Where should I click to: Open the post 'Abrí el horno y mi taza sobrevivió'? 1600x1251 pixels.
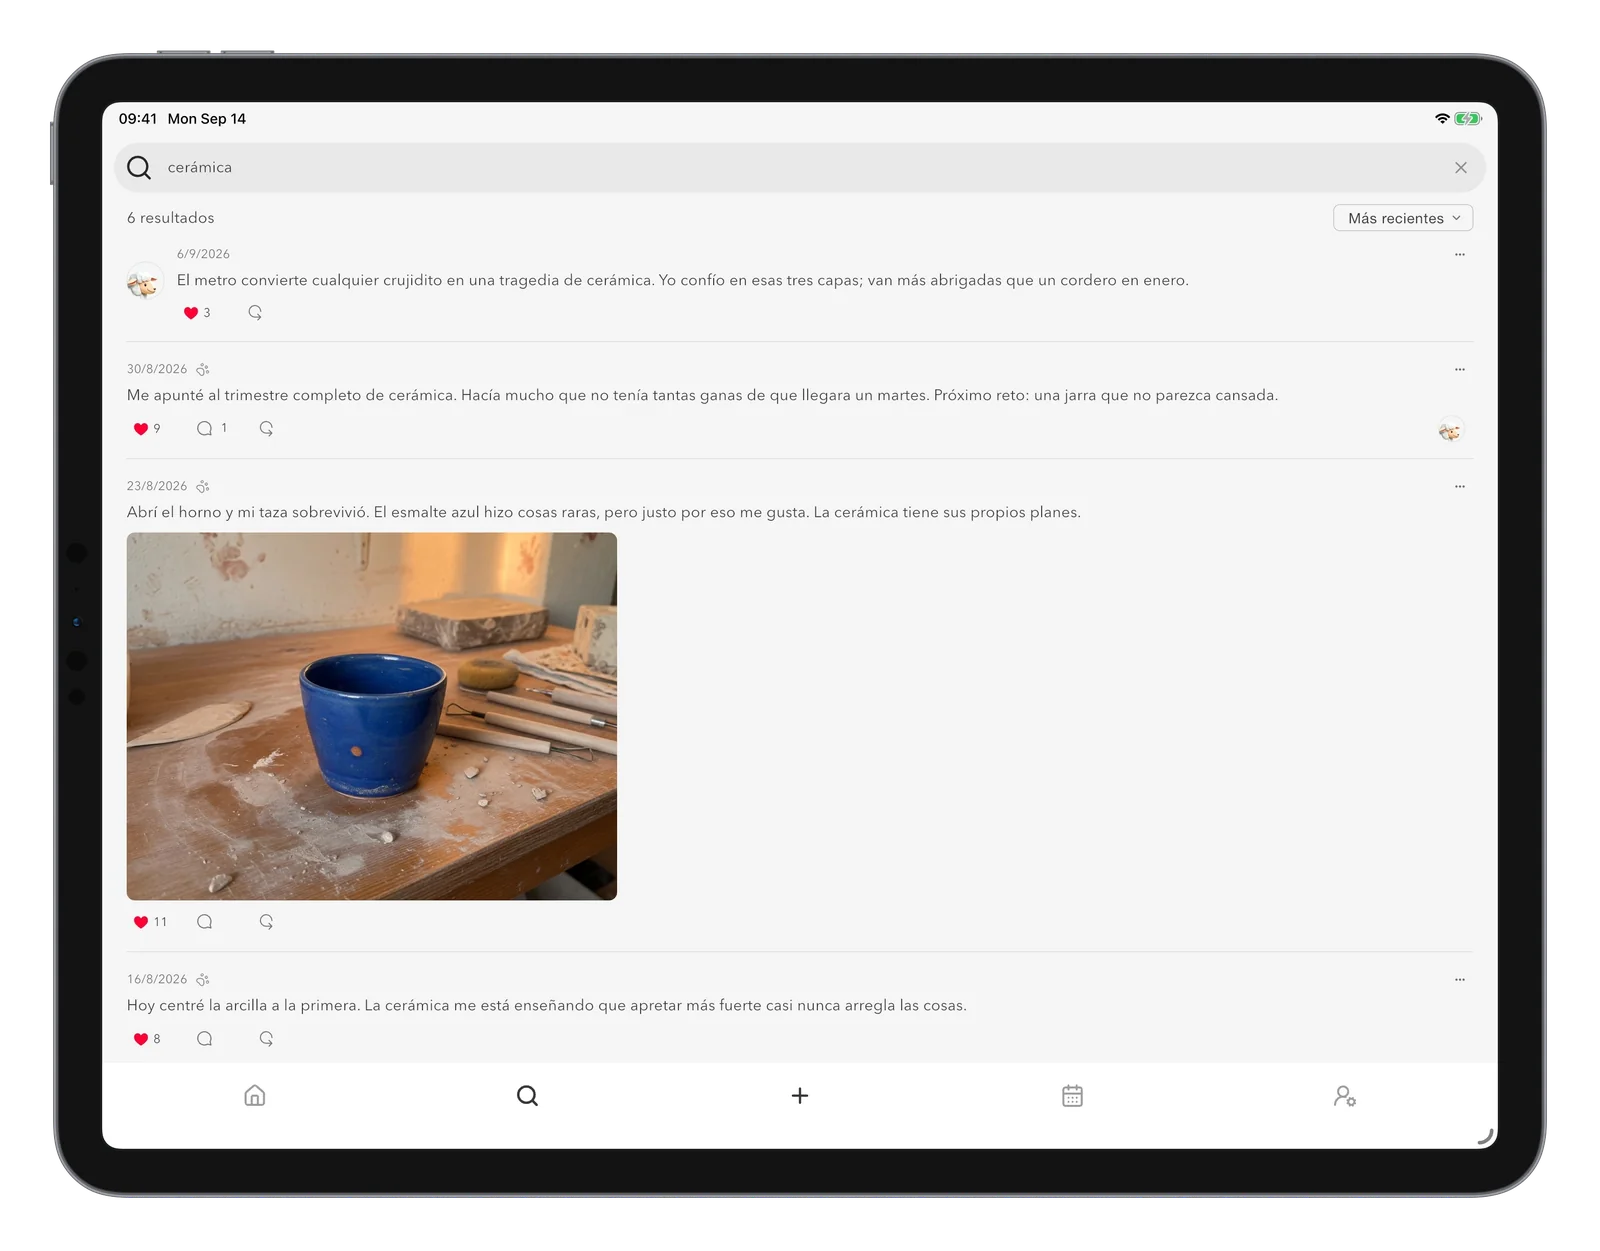[604, 513]
